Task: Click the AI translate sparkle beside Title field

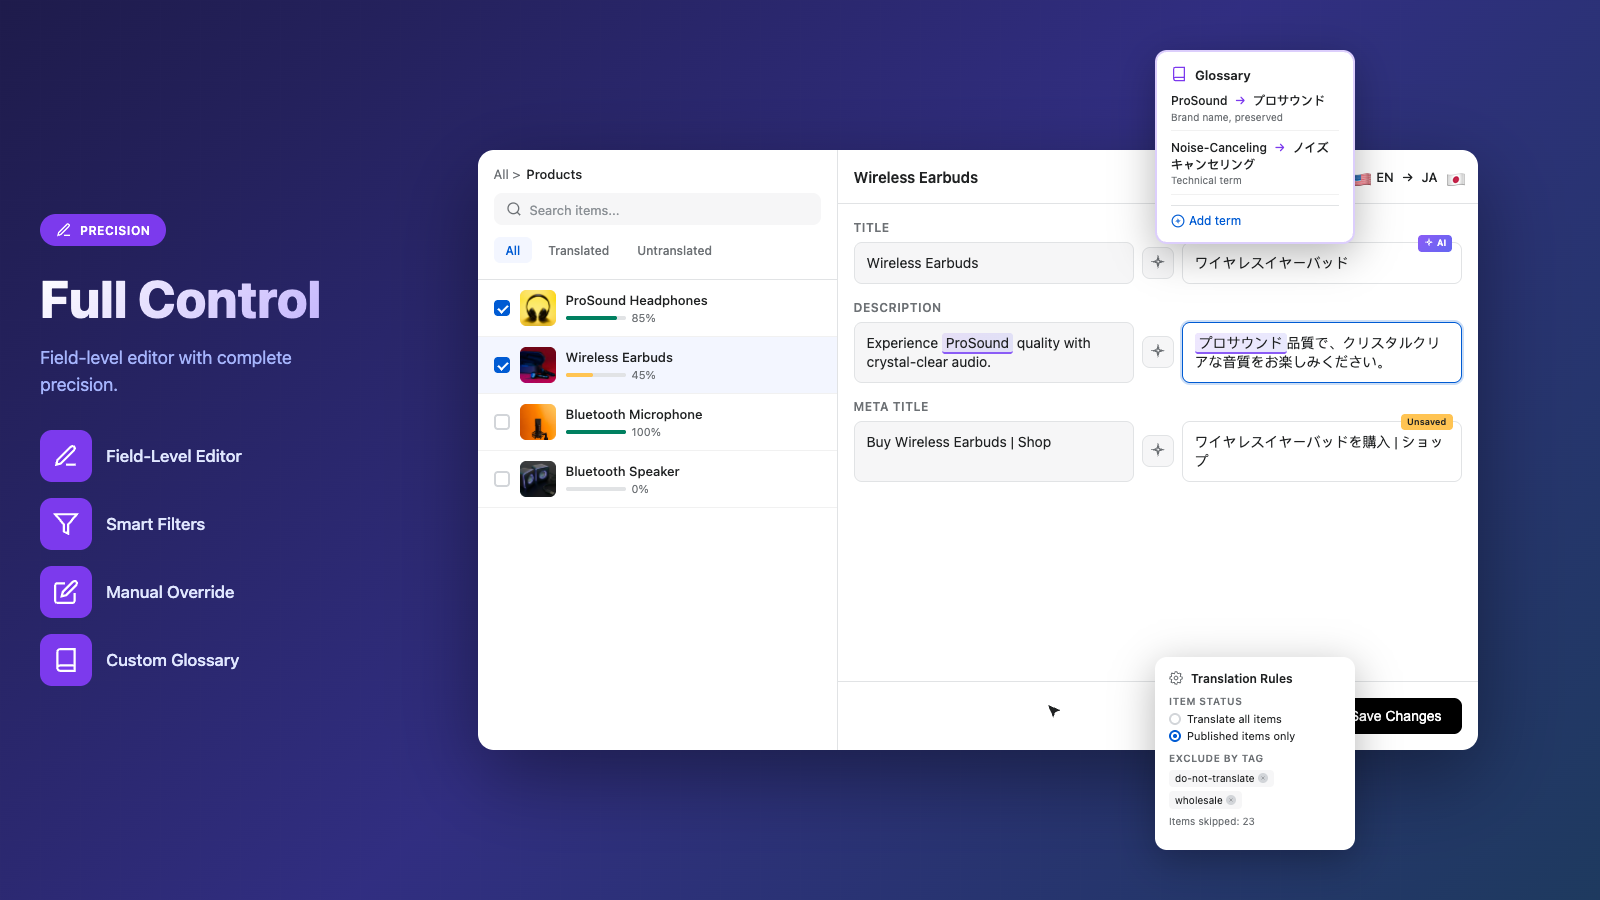Action: pyautogui.click(x=1157, y=263)
